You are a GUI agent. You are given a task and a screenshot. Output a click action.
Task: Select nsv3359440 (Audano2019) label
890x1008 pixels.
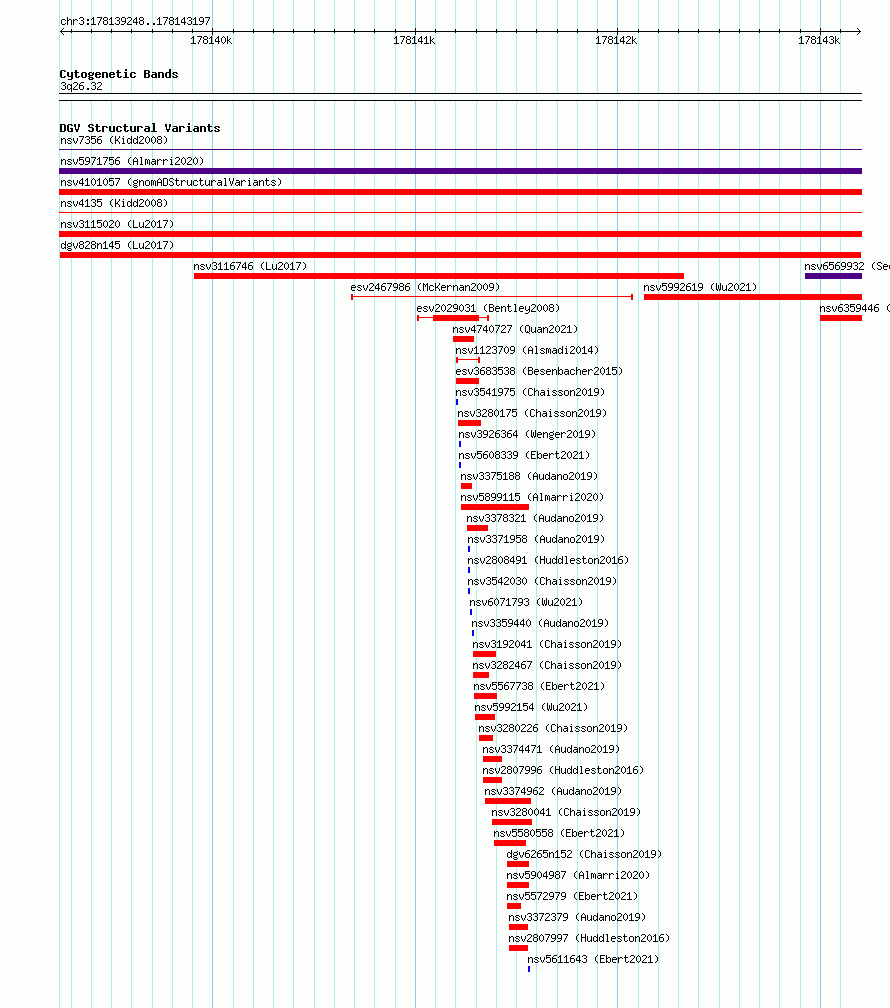[540, 624]
